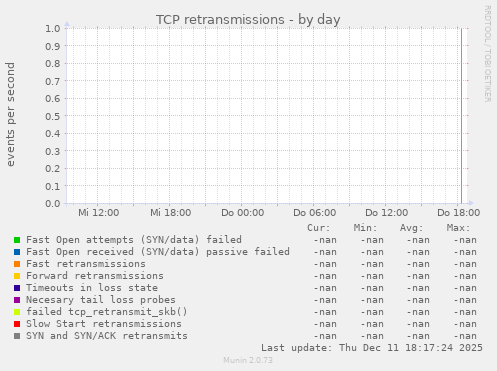Click the 'Do 00:00' time axis label
Image resolution: width=497 pixels, height=371 pixels.
243,213
